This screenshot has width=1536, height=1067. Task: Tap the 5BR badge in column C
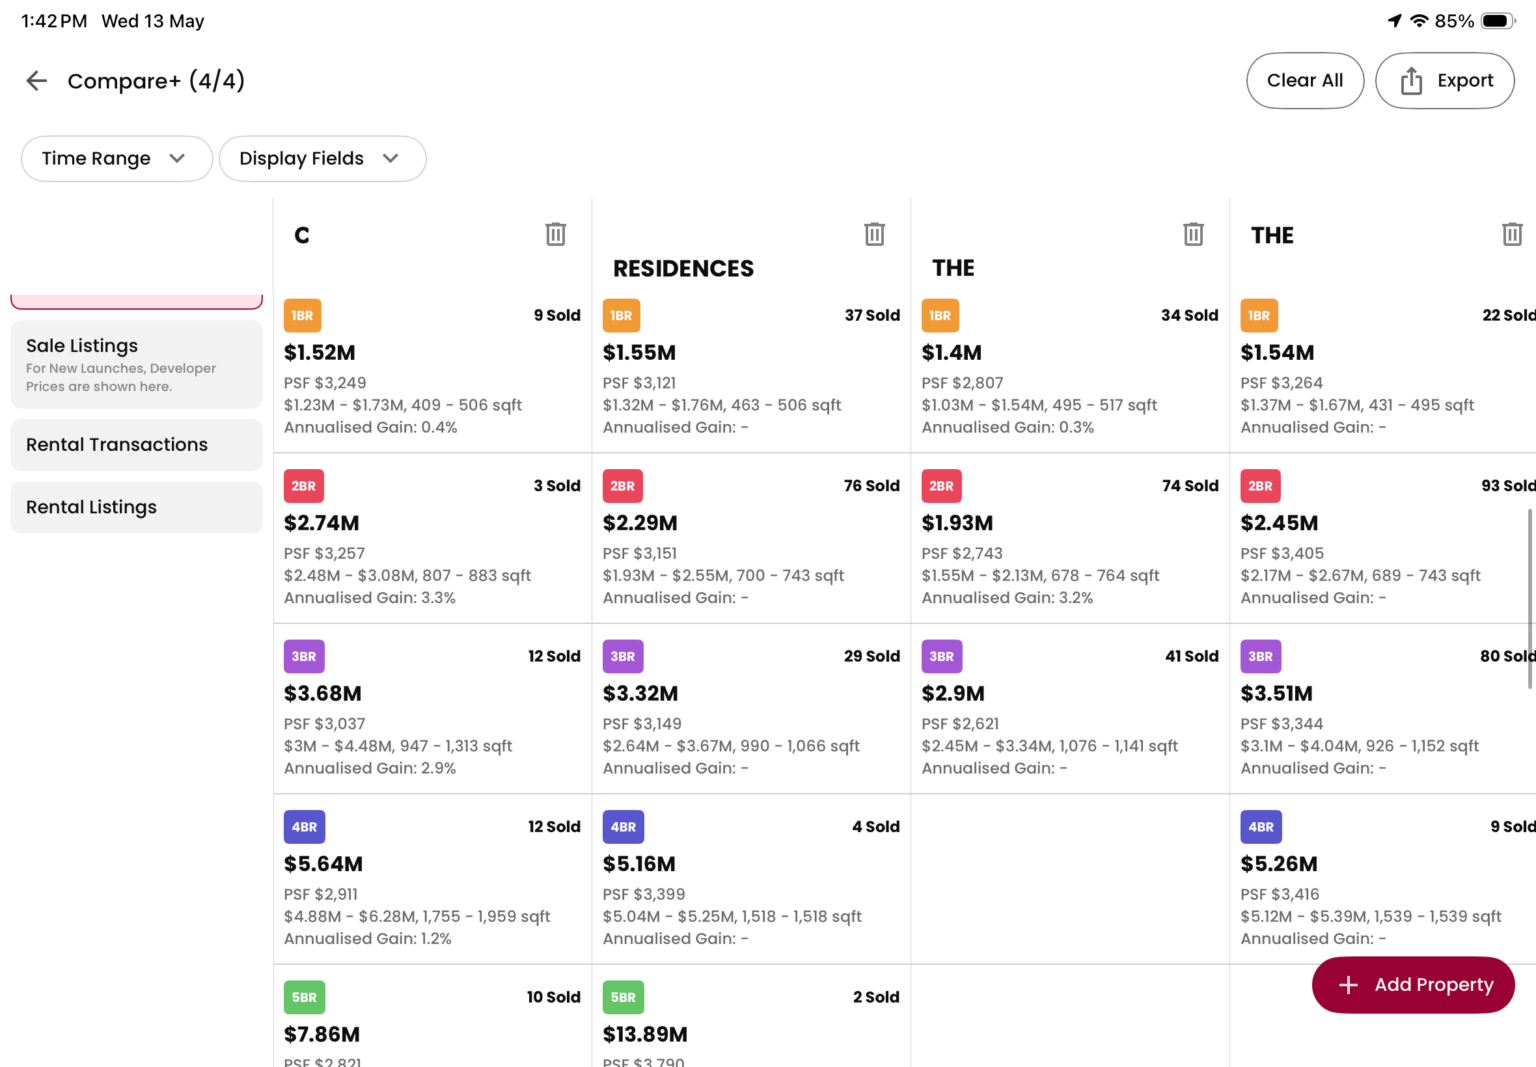pos(304,997)
